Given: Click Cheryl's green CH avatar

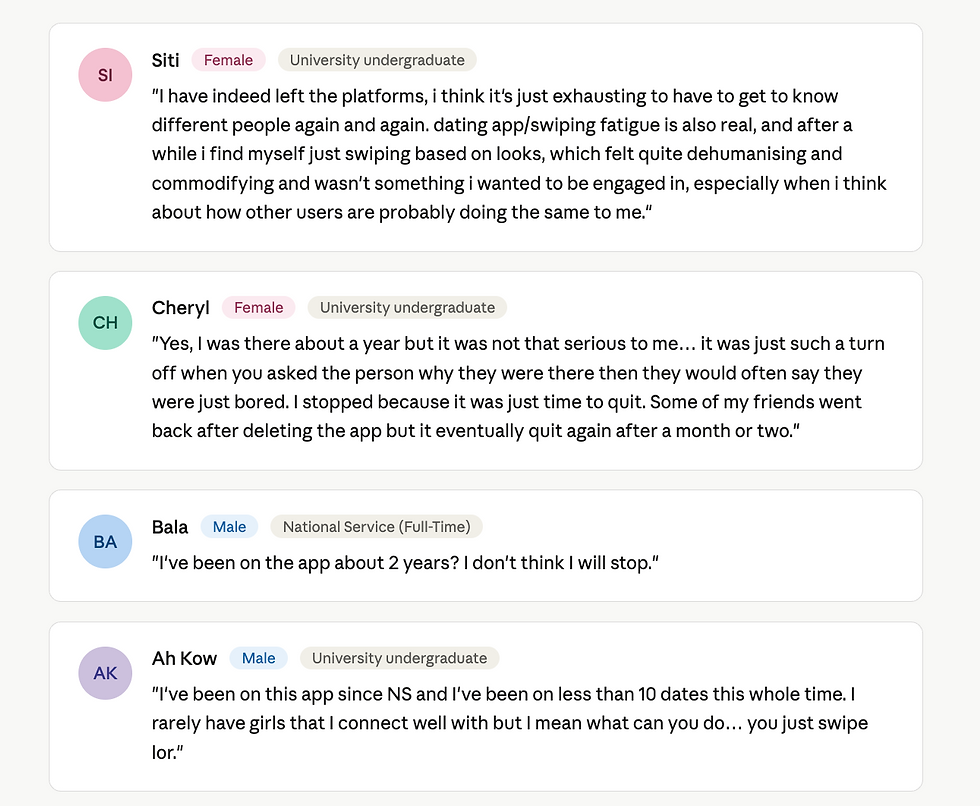Looking at the screenshot, I should (105, 323).
